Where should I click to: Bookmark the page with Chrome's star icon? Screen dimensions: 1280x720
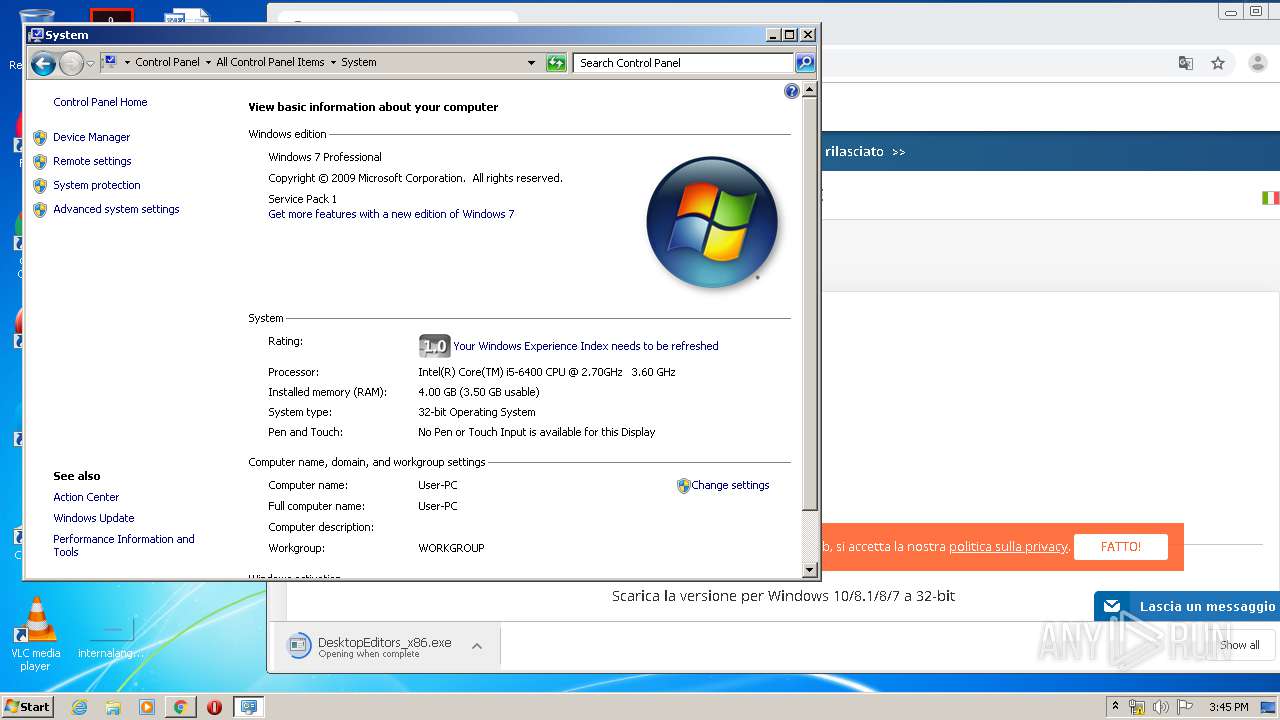[1218, 63]
